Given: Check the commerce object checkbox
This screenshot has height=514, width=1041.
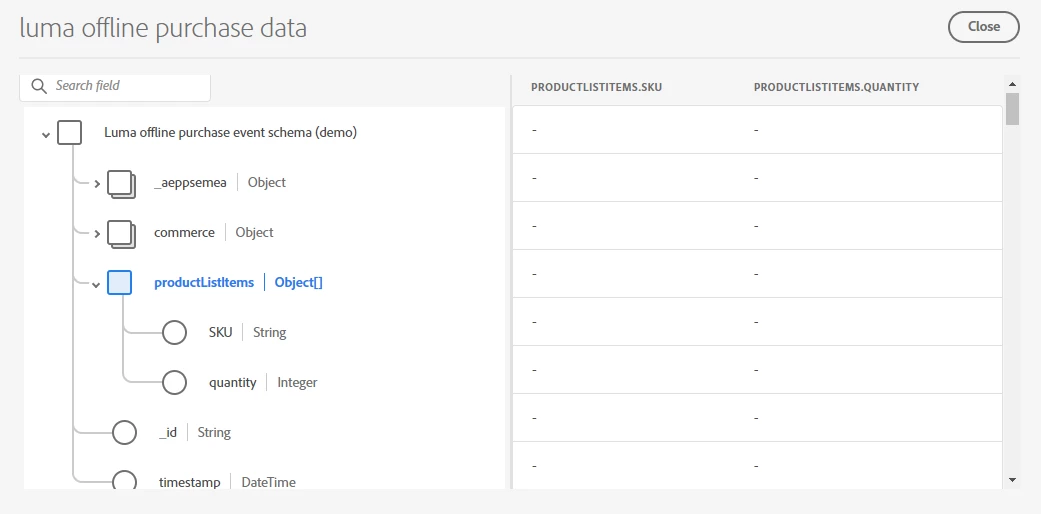Looking at the screenshot, I should click(120, 233).
